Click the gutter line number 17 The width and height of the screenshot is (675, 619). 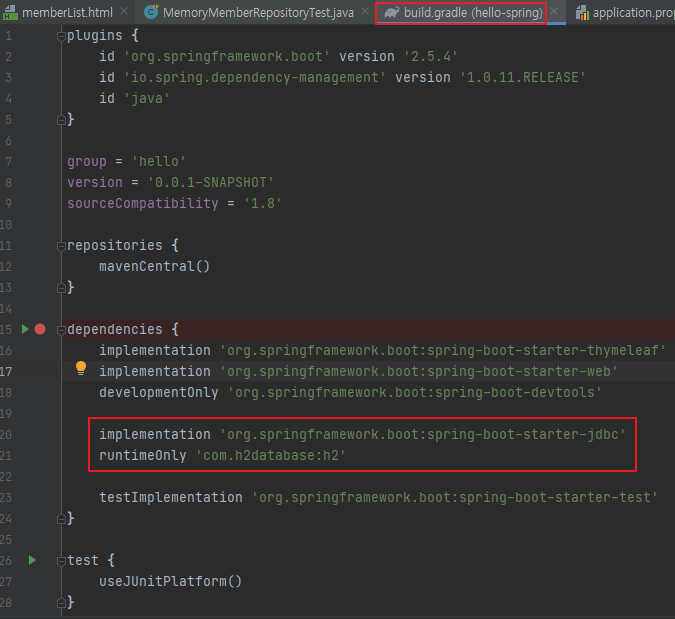tap(6, 371)
